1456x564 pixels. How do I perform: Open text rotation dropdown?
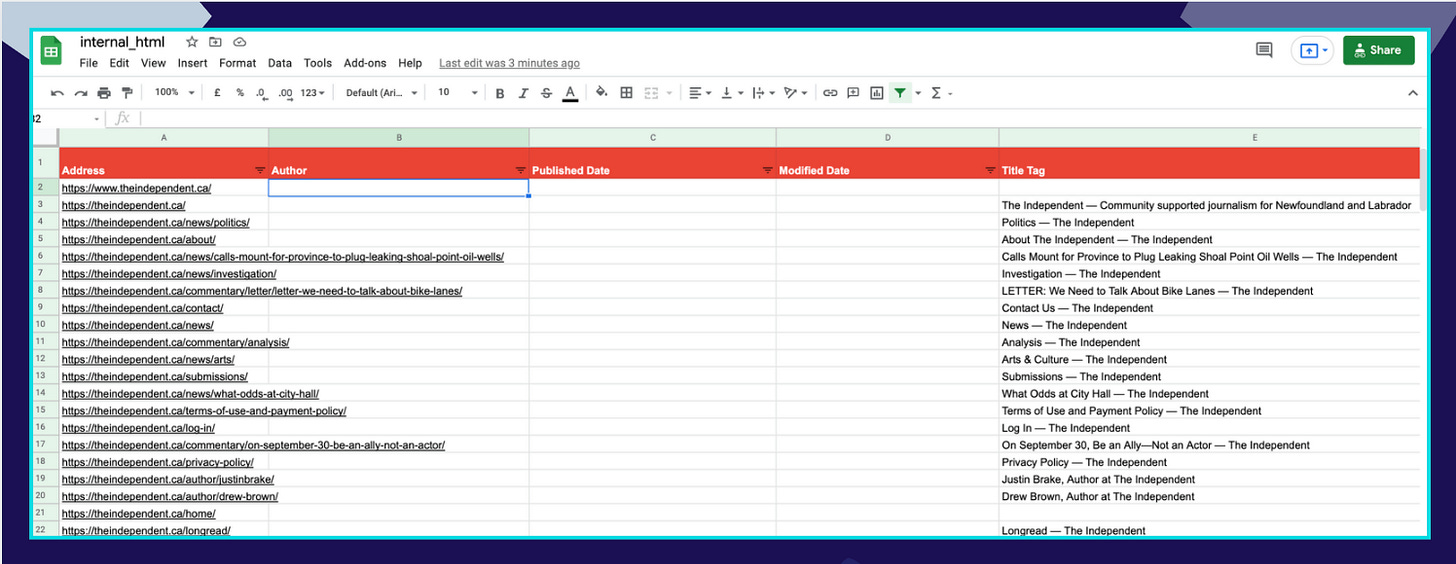(796, 93)
